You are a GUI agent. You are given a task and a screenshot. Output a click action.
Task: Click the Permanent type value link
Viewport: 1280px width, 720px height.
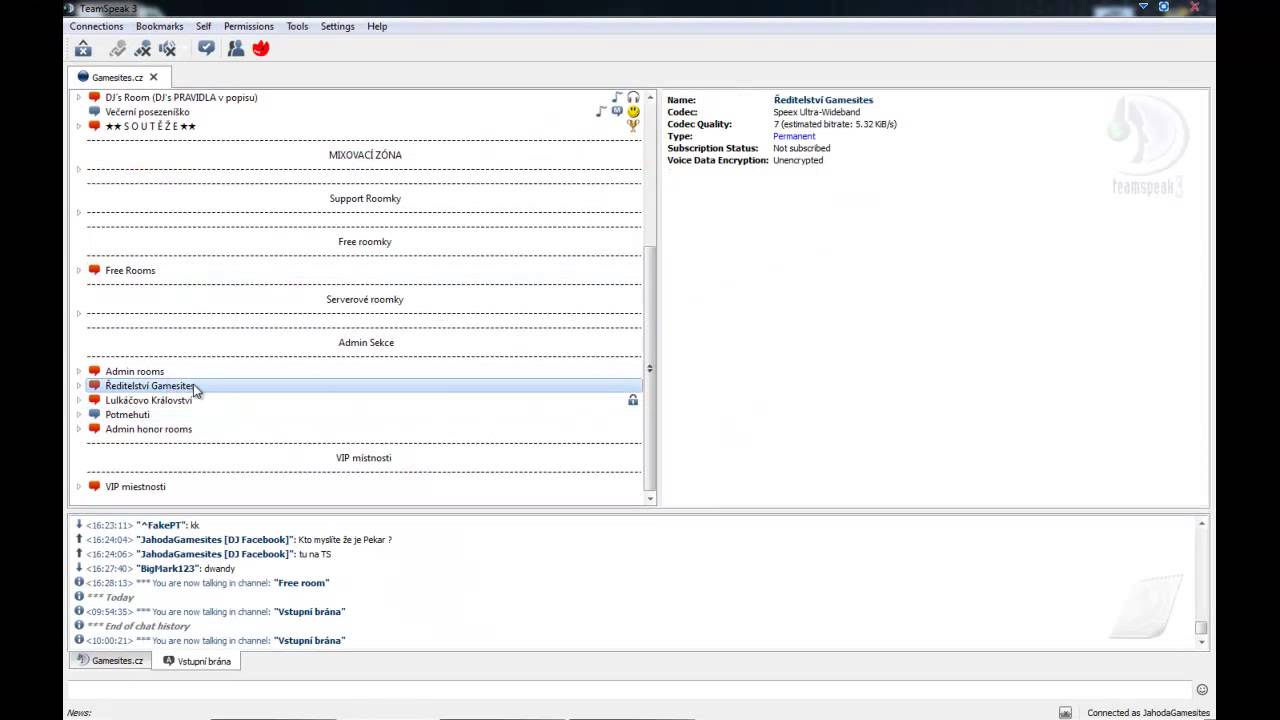[794, 136]
